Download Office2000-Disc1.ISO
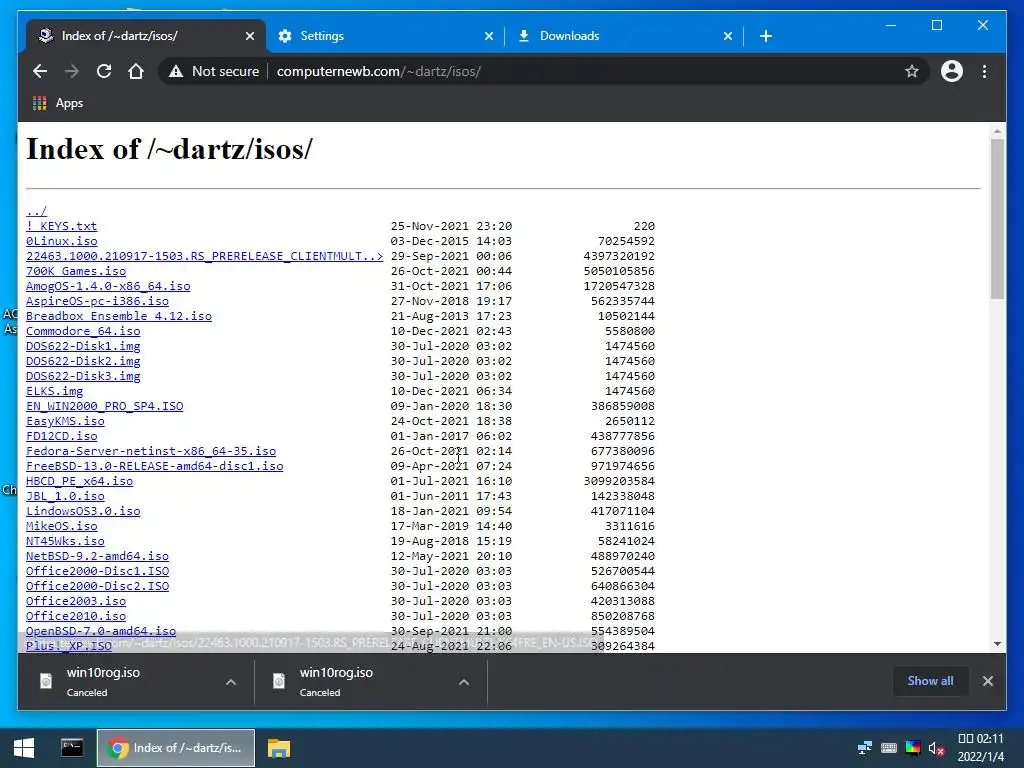The image size is (1024, 768). [x=97, y=571]
